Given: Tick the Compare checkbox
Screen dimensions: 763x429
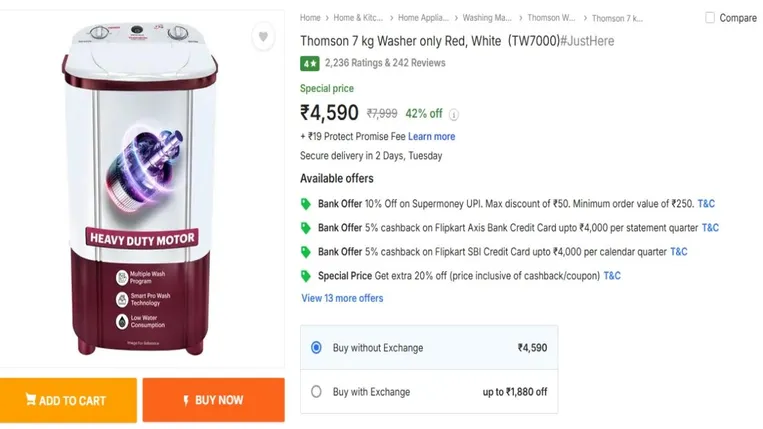Looking at the screenshot, I should click(710, 18).
